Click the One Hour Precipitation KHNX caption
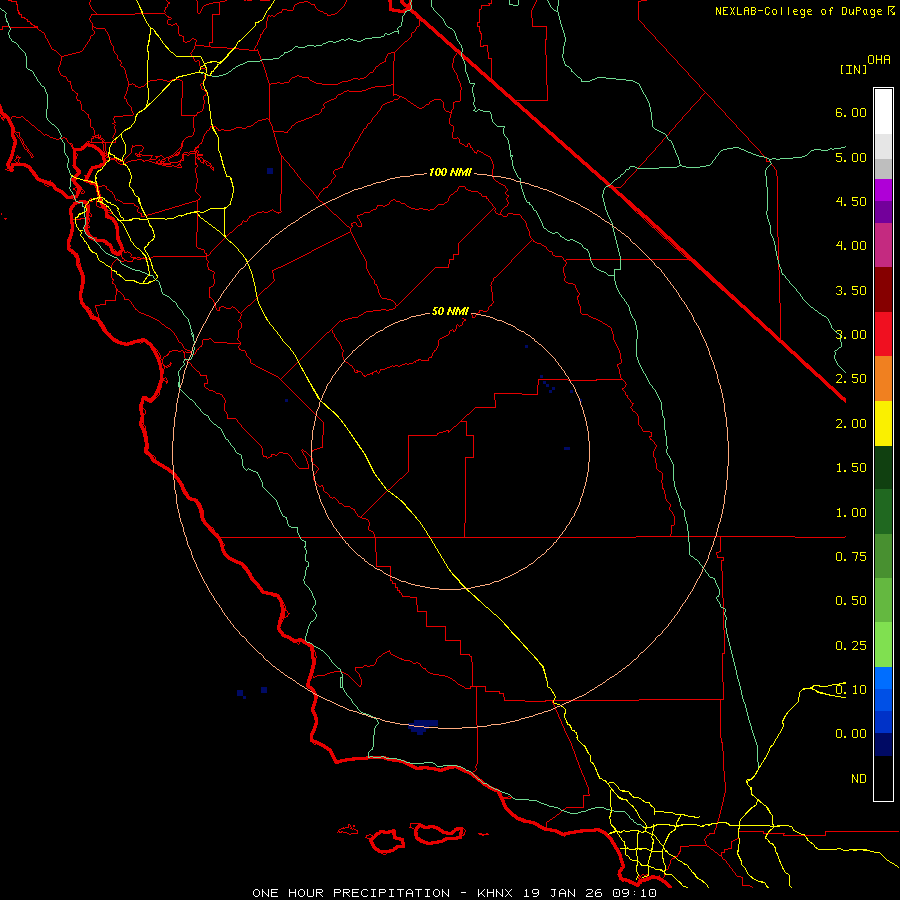900x900 pixels. point(454,893)
